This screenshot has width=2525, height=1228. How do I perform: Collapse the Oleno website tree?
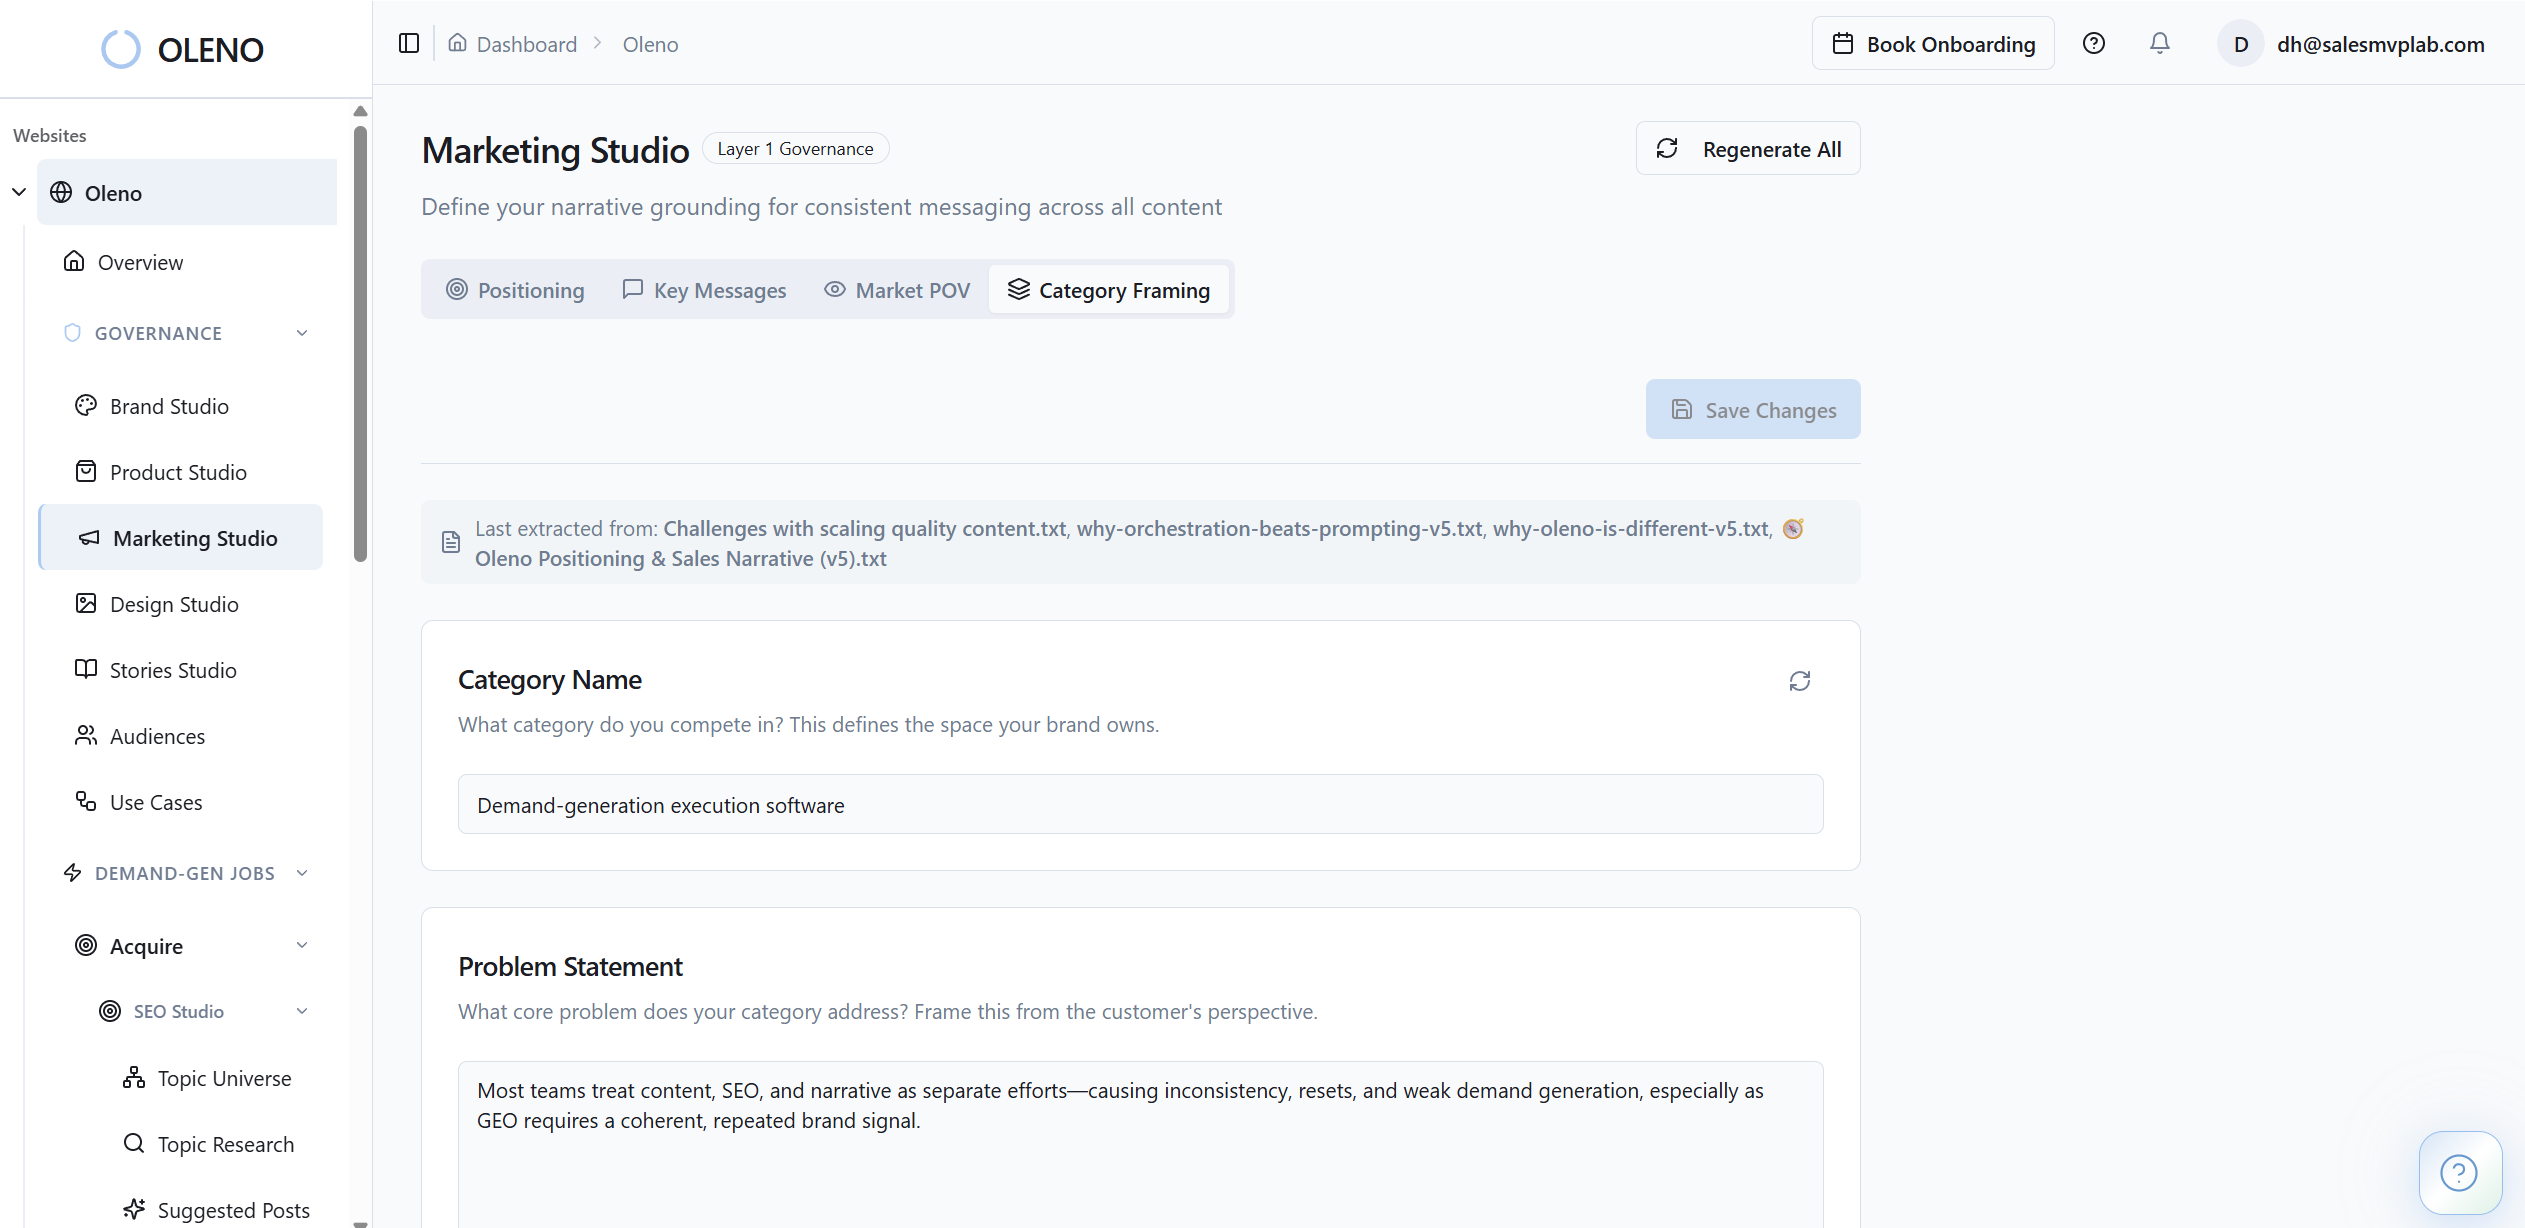tap(19, 192)
